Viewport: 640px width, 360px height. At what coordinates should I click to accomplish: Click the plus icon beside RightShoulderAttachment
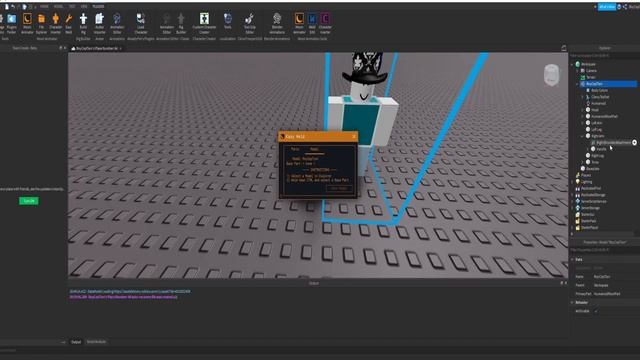[x=634, y=142]
